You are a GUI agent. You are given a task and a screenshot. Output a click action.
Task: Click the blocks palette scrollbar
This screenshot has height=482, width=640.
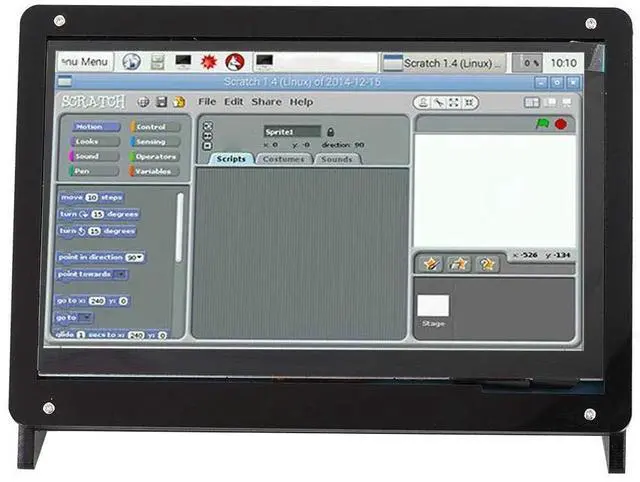180,227
